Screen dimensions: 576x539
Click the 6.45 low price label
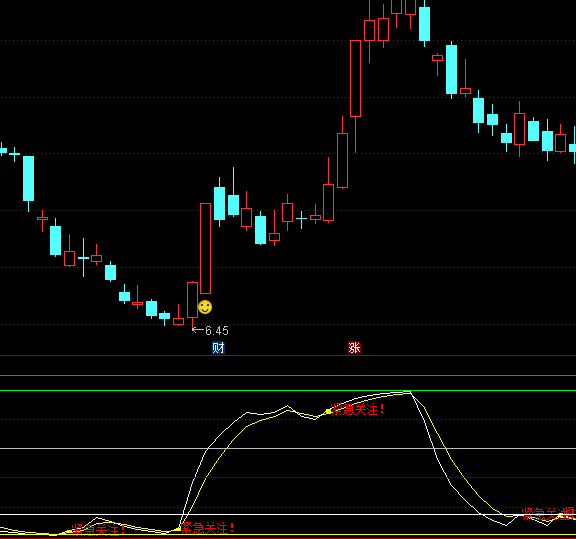click(217, 331)
